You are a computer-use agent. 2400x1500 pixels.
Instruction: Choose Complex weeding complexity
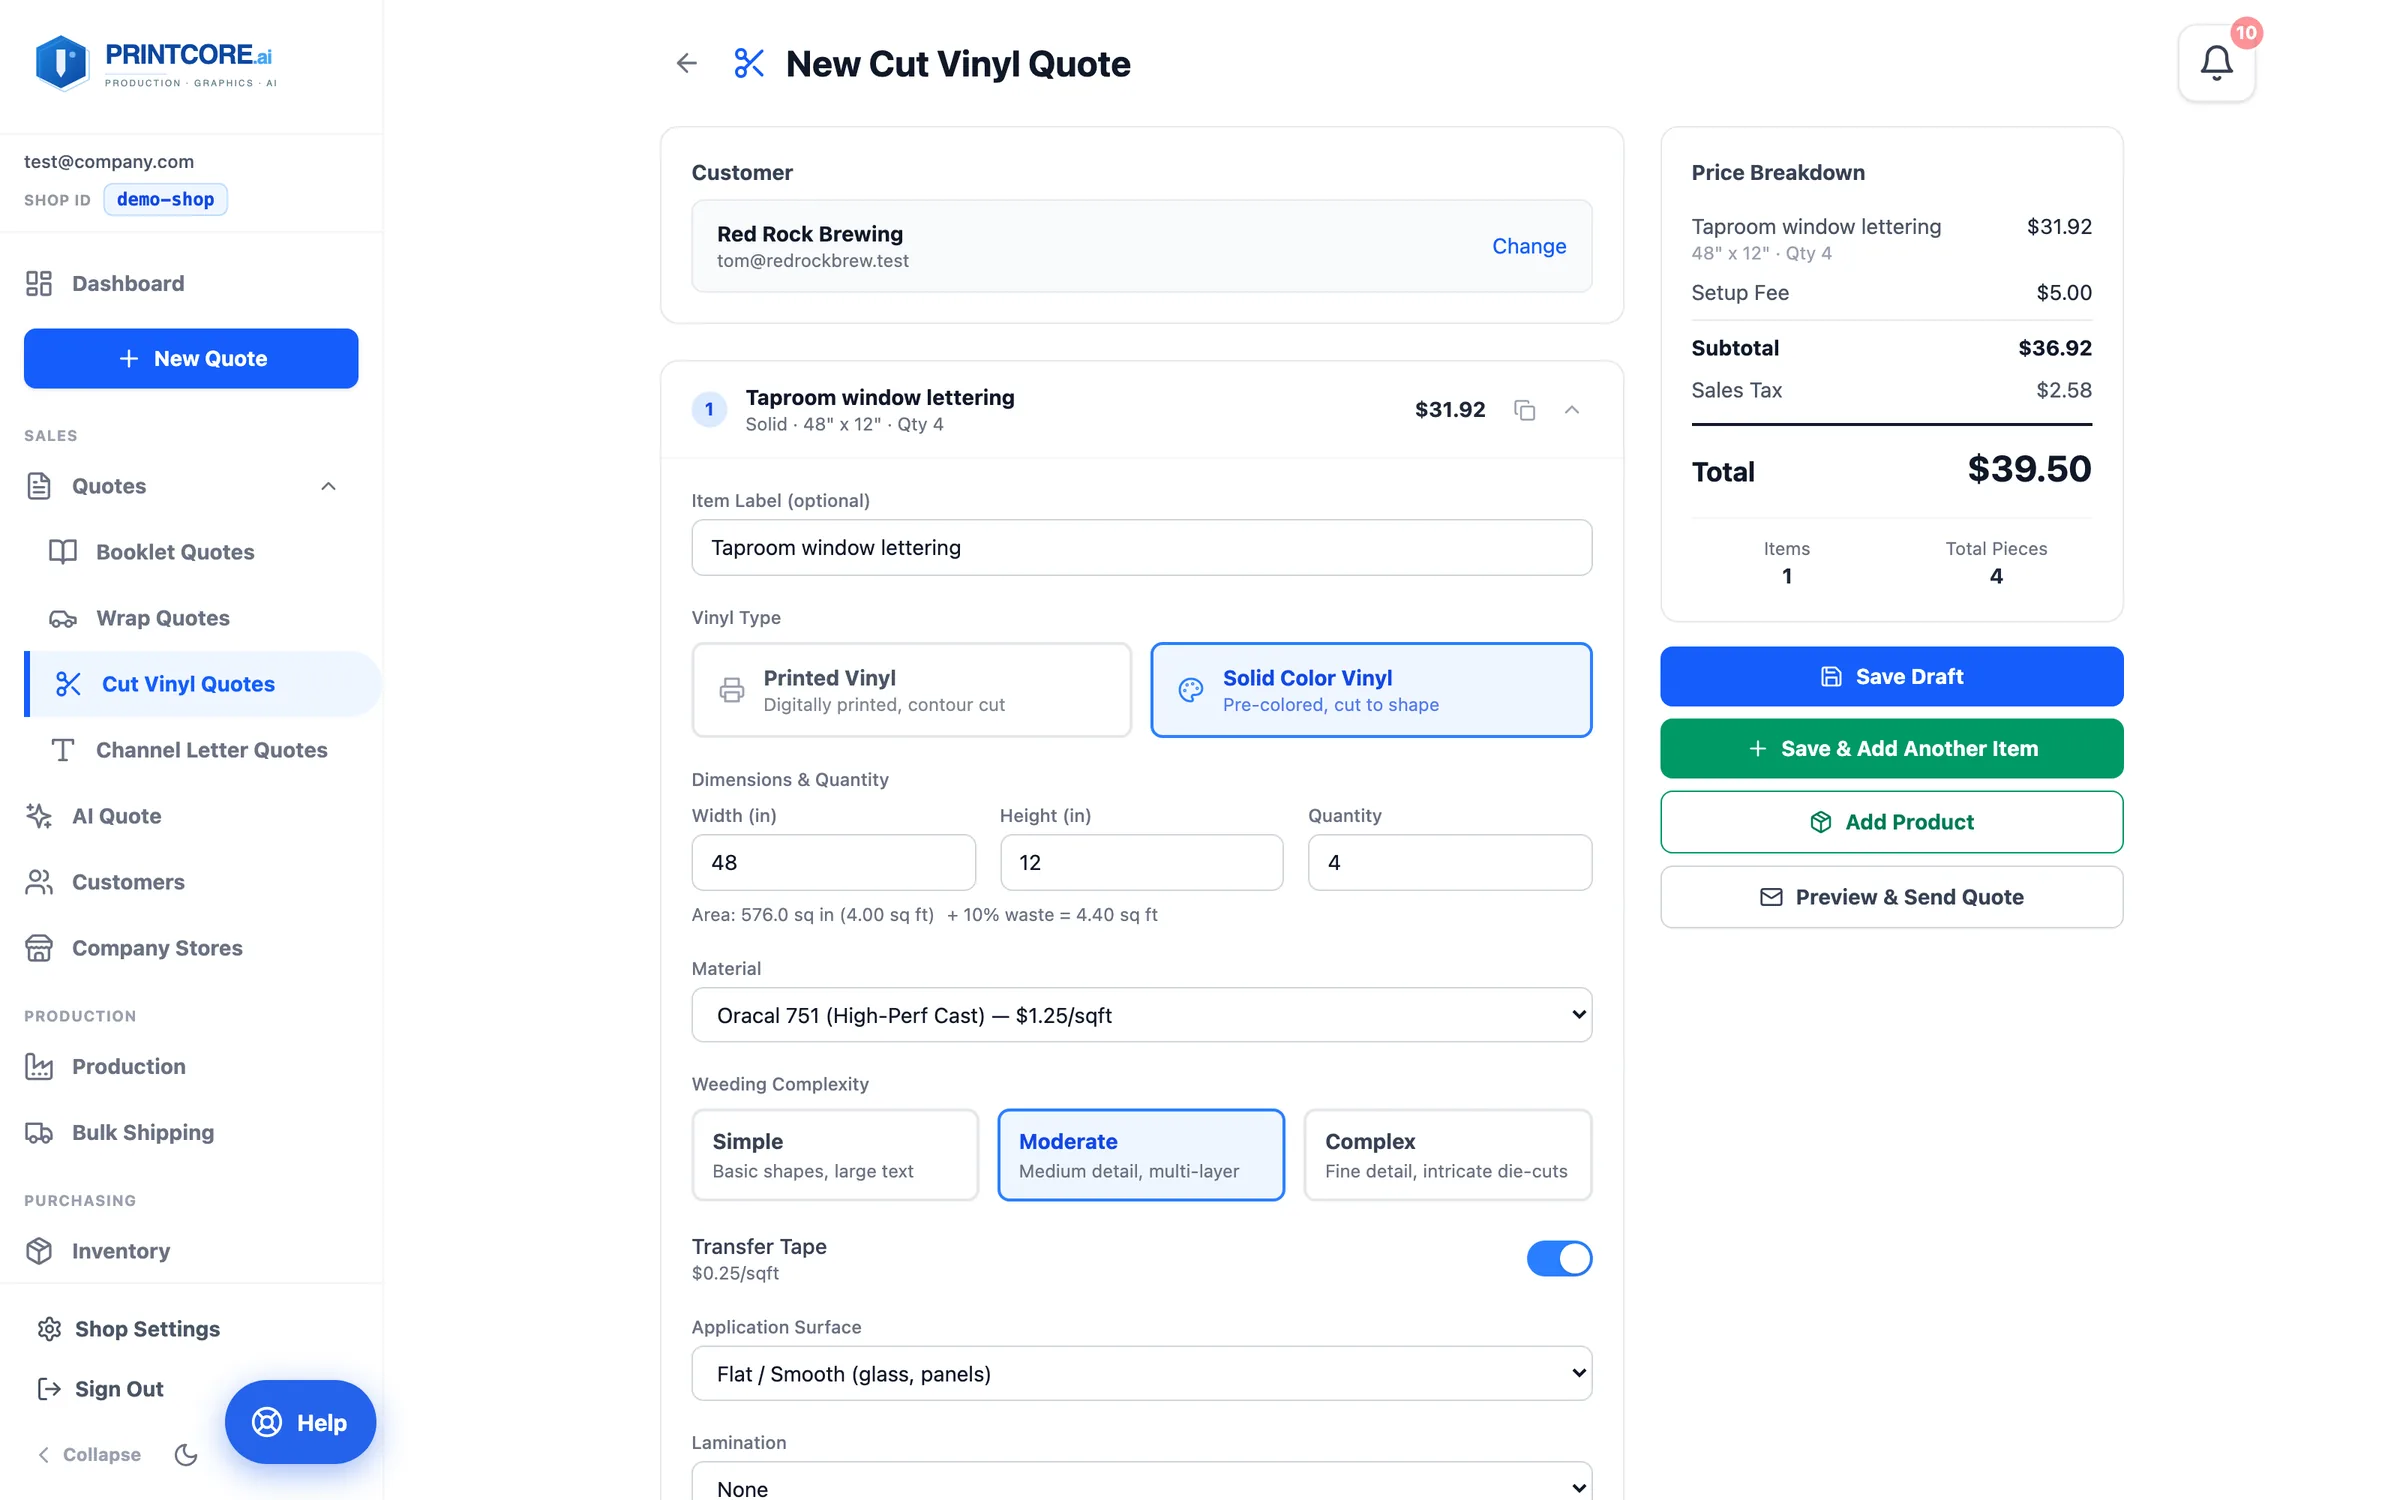coord(1448,1155)
